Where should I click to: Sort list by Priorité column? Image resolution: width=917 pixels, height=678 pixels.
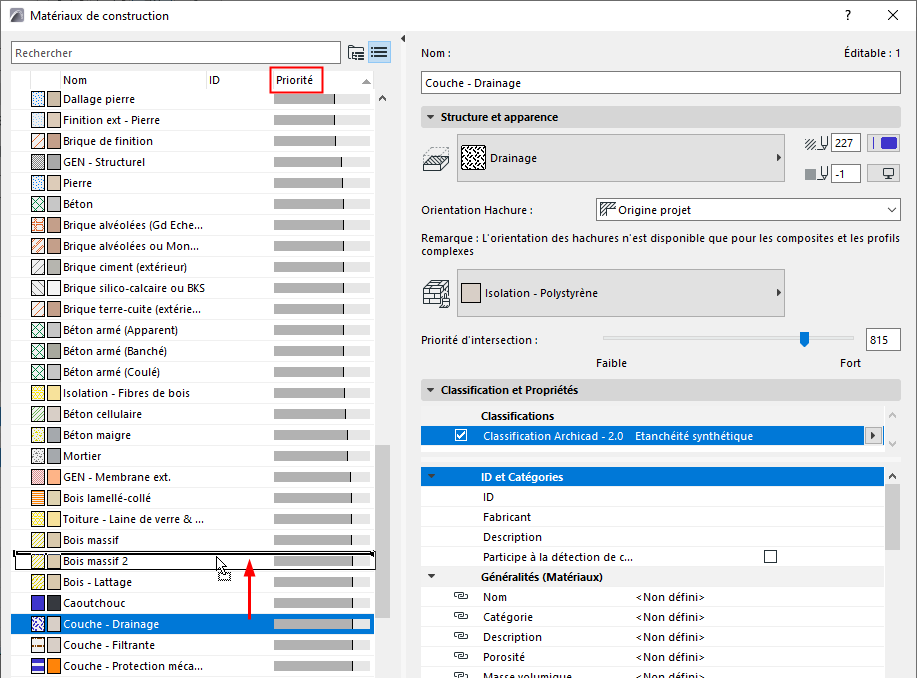[x=295, y=80]
